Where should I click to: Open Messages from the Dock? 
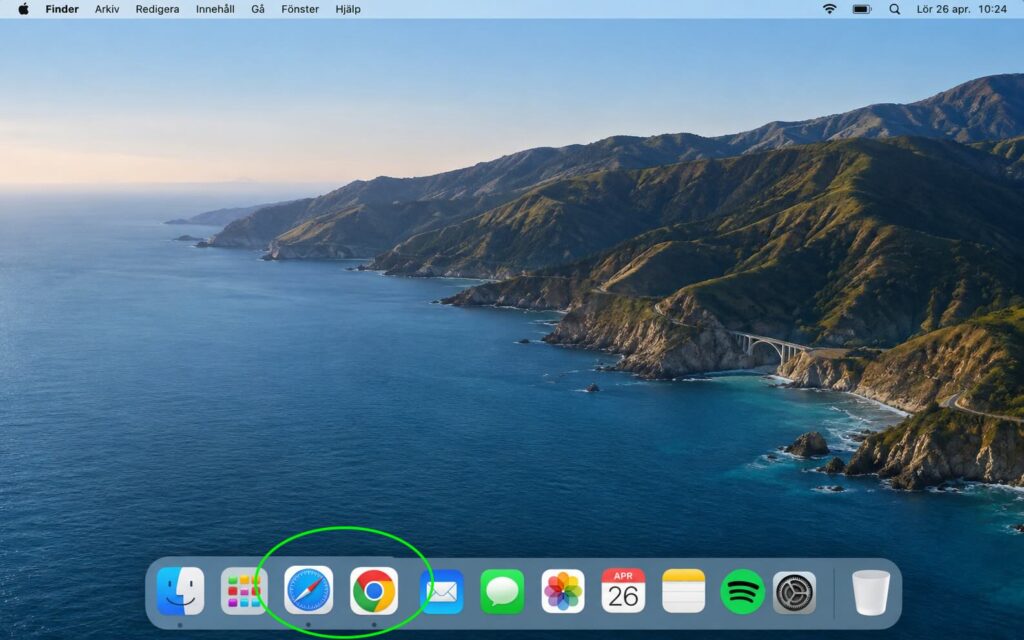click(502, 592)
